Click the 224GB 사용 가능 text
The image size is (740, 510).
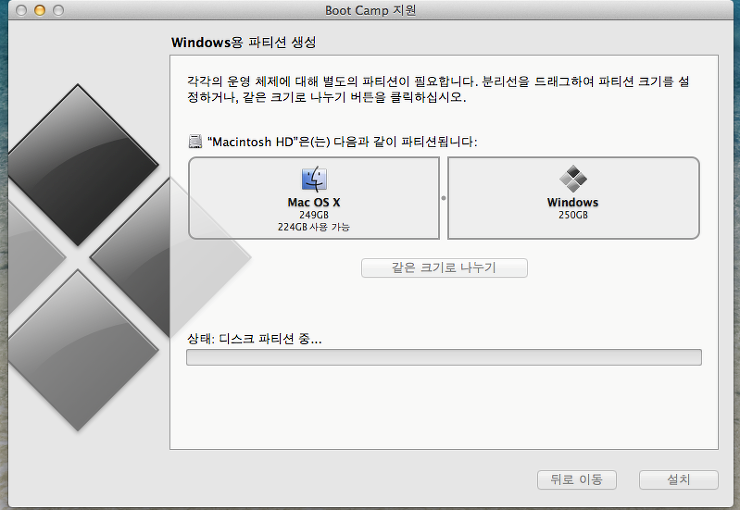click(314, 227)
